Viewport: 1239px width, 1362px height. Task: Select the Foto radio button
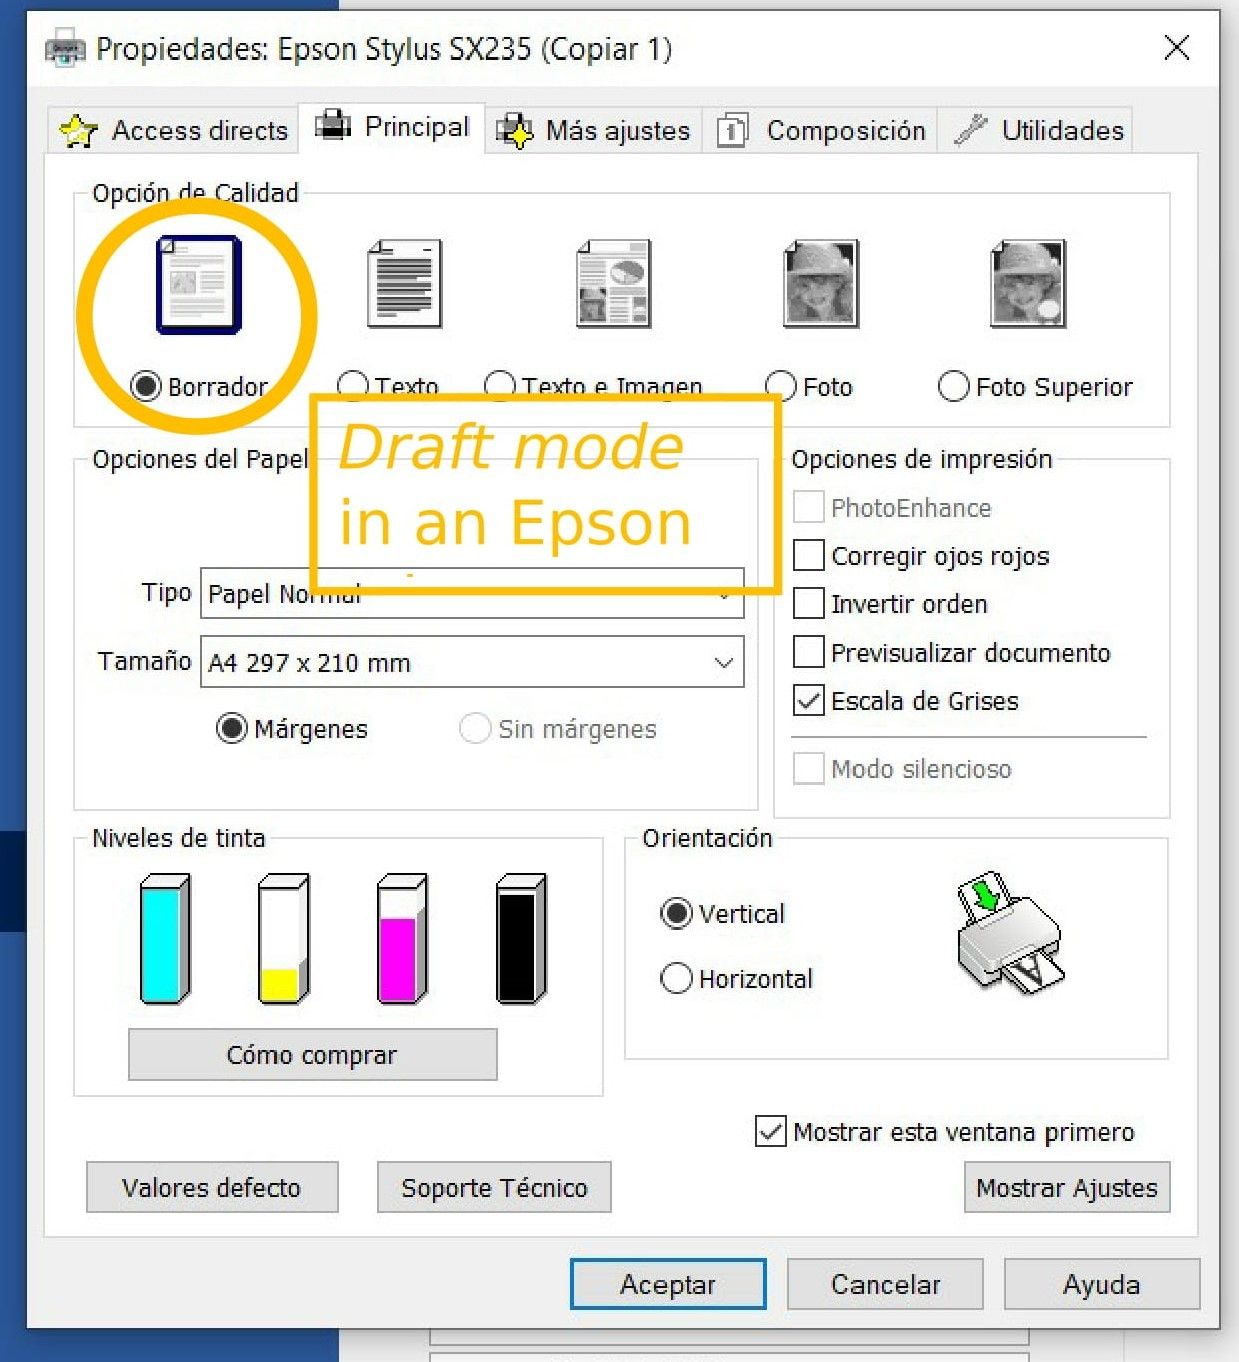[781, 386]
